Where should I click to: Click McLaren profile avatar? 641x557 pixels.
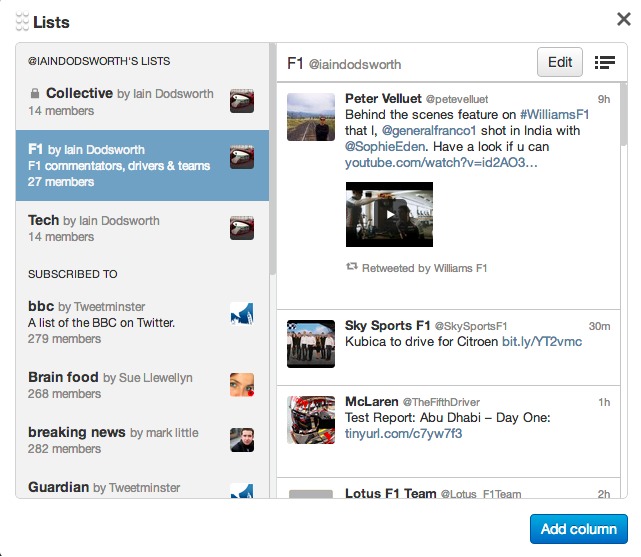pos(311,419)
